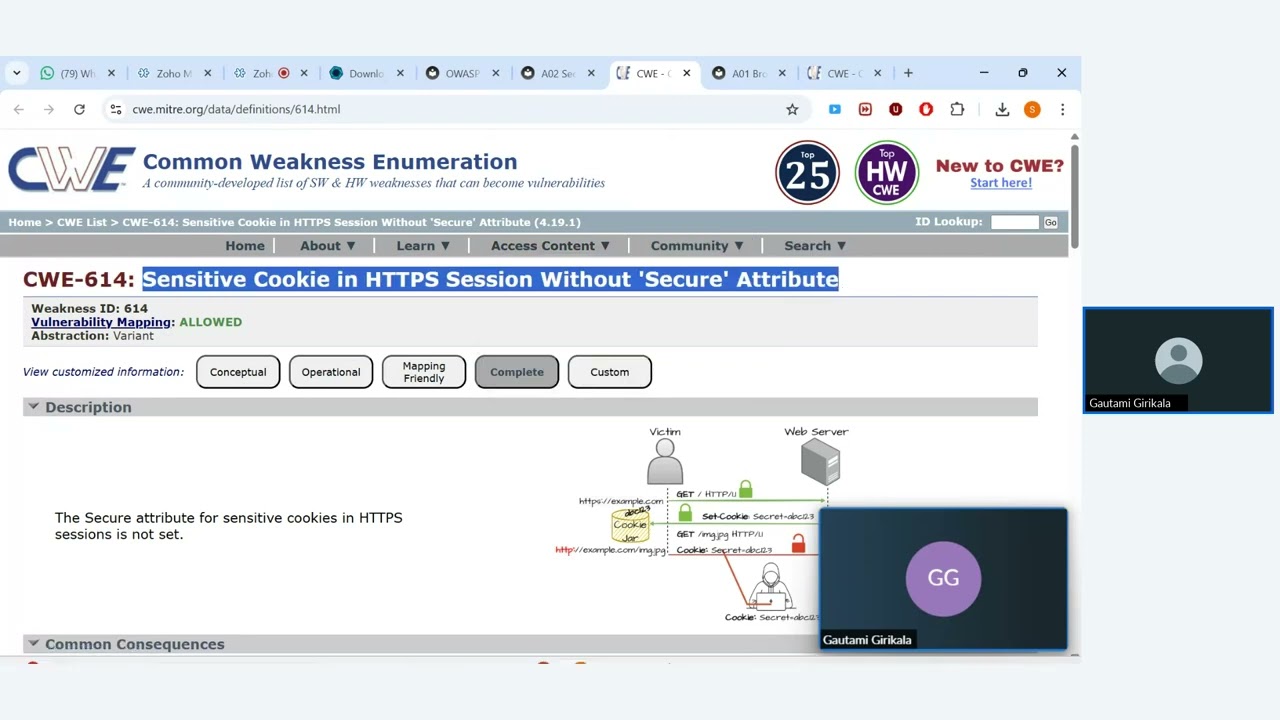Screen dimensions: 1280x720
Task: Click the 'Abstraction: Variant' text
Action: coord(92,336)
